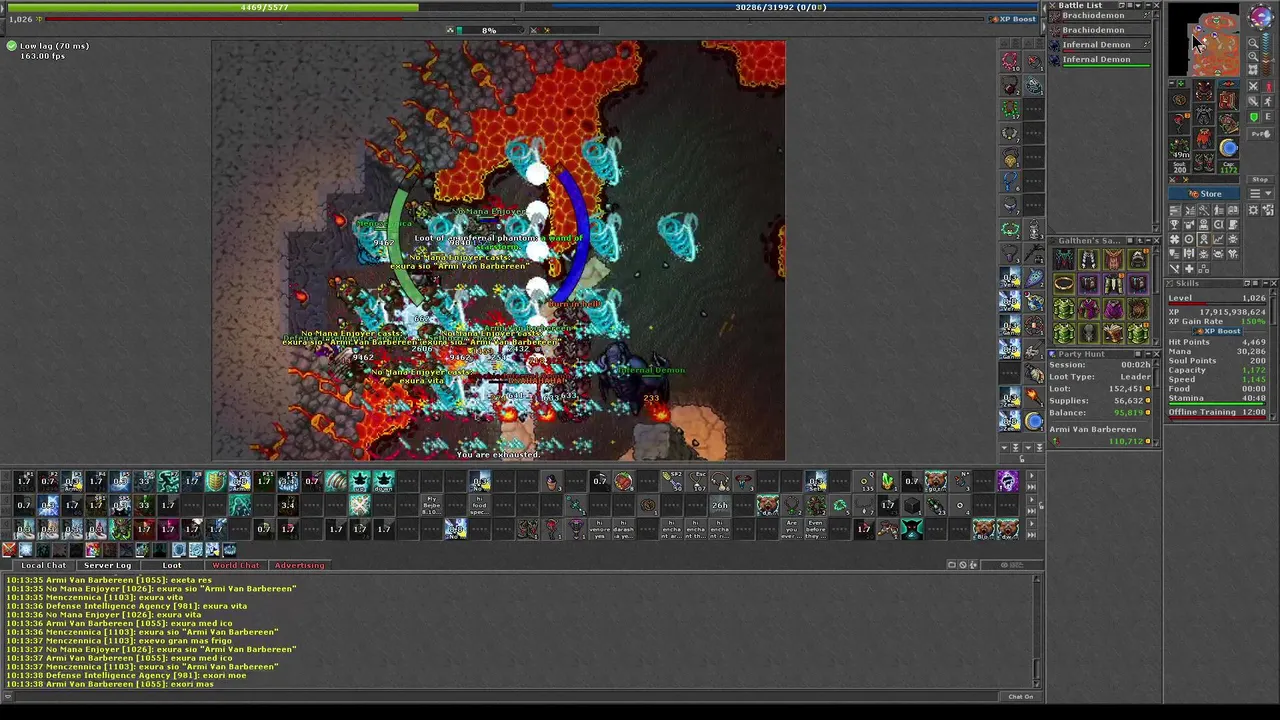1280x720 pixels.
Task: Click the minimap compass globe
Action: (x=1261, y=16)
